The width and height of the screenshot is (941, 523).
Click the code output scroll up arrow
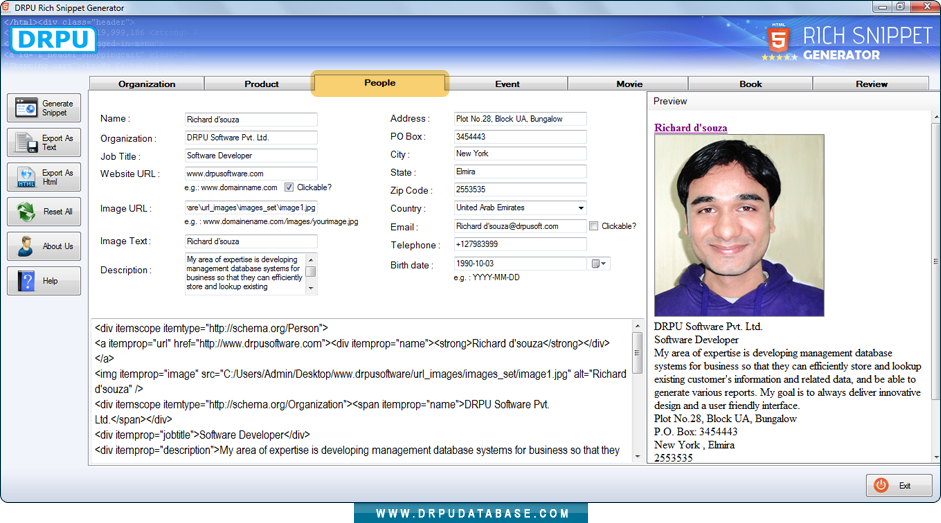click(x=637, y=326)
